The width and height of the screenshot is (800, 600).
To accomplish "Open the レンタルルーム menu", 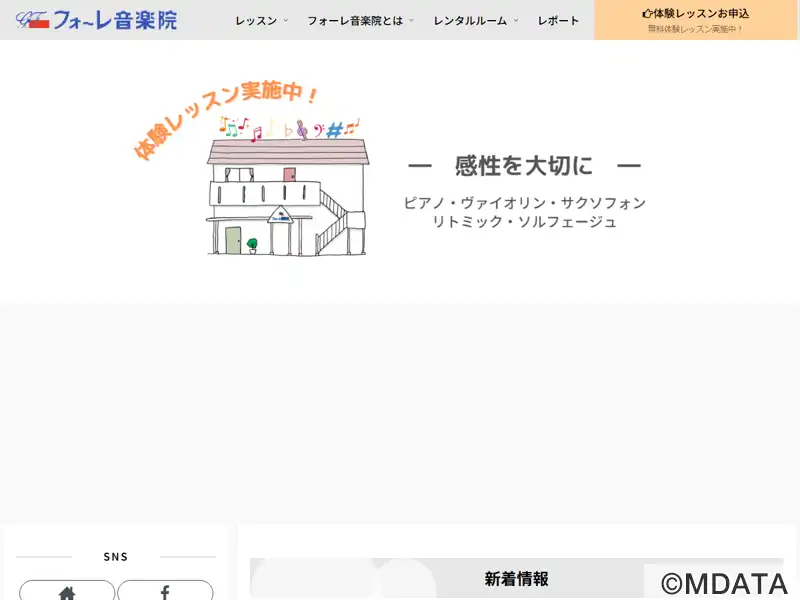I will point(470,20).
